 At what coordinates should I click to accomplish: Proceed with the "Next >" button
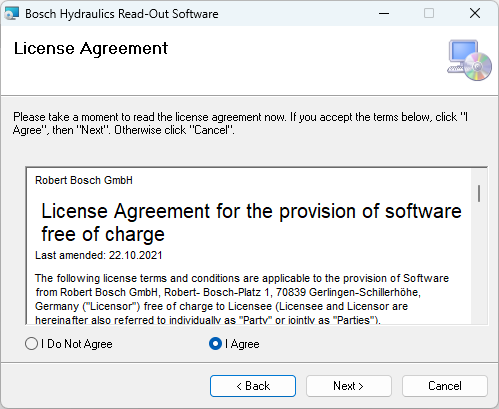point(349,386)
